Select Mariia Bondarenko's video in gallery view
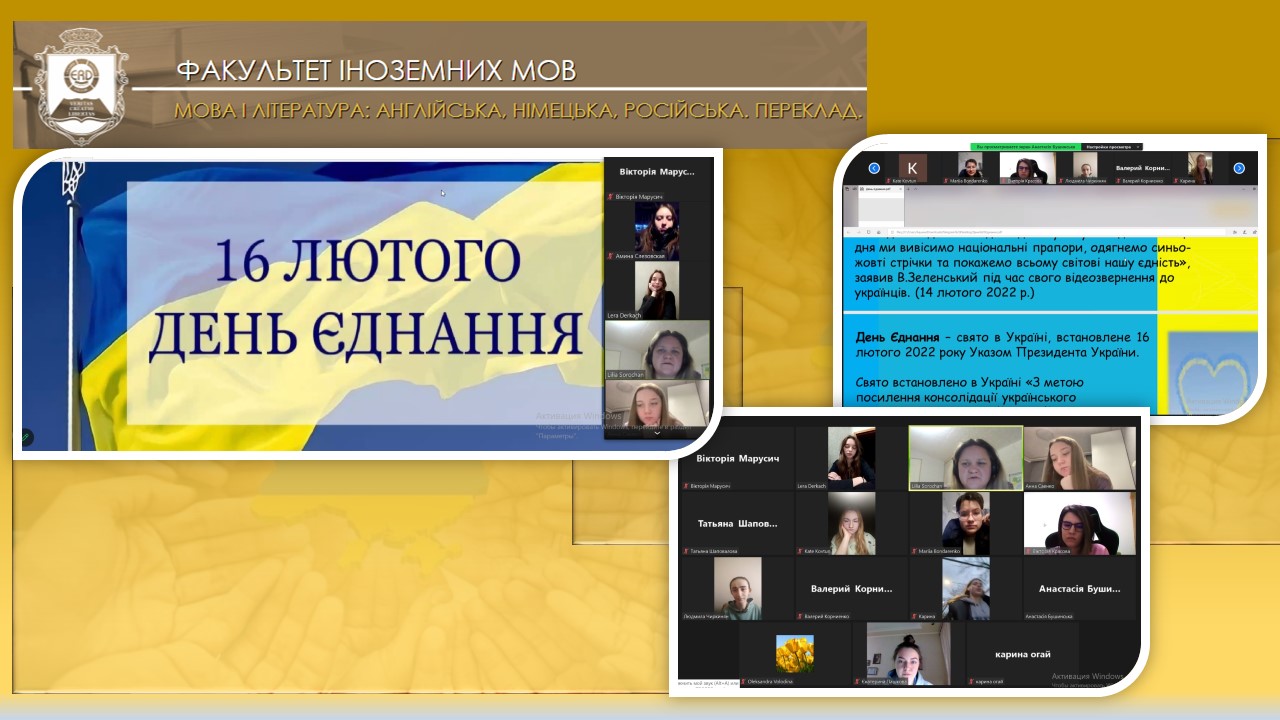This screenshot has height=720, width=1280. coord(966,523)
